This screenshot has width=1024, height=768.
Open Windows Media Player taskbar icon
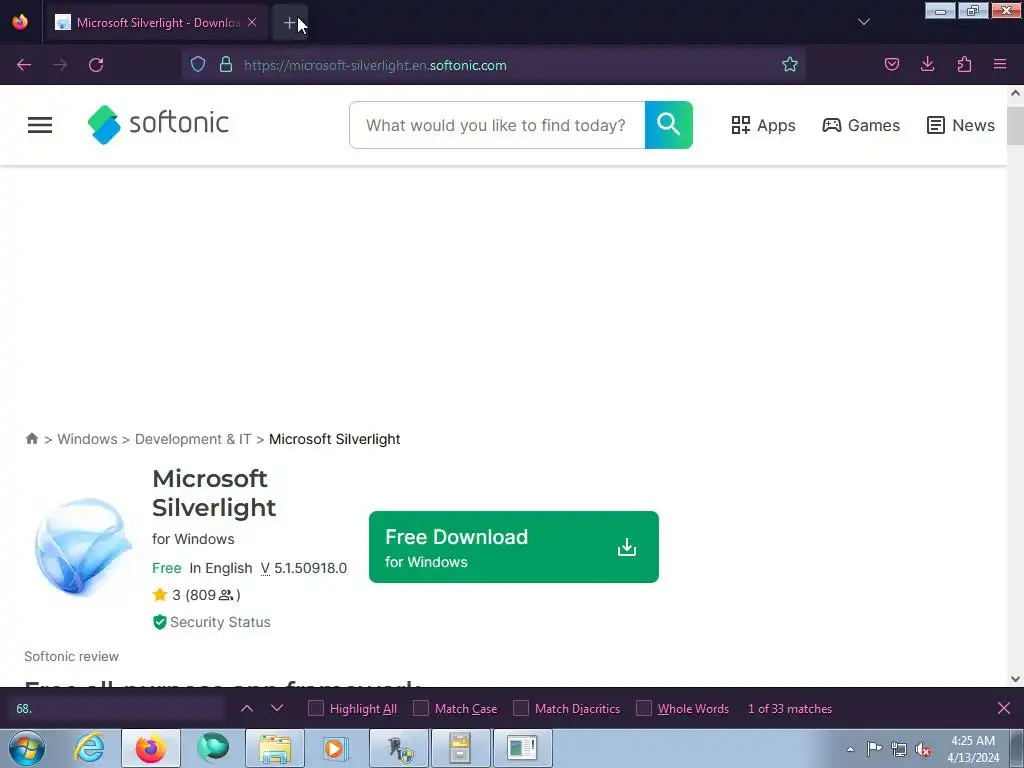tap(336, 748)
